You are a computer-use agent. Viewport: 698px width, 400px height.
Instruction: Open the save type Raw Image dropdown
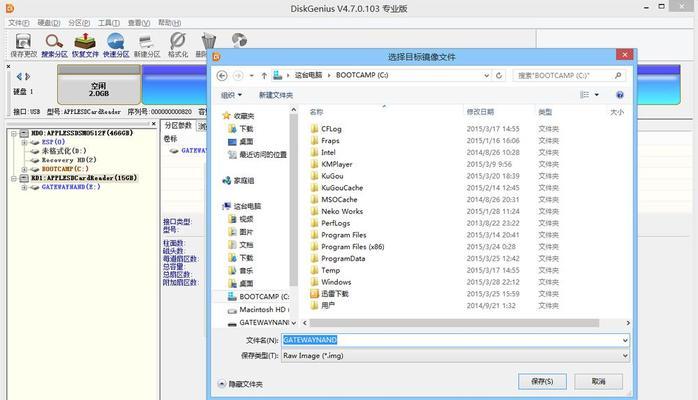point(625,356)
